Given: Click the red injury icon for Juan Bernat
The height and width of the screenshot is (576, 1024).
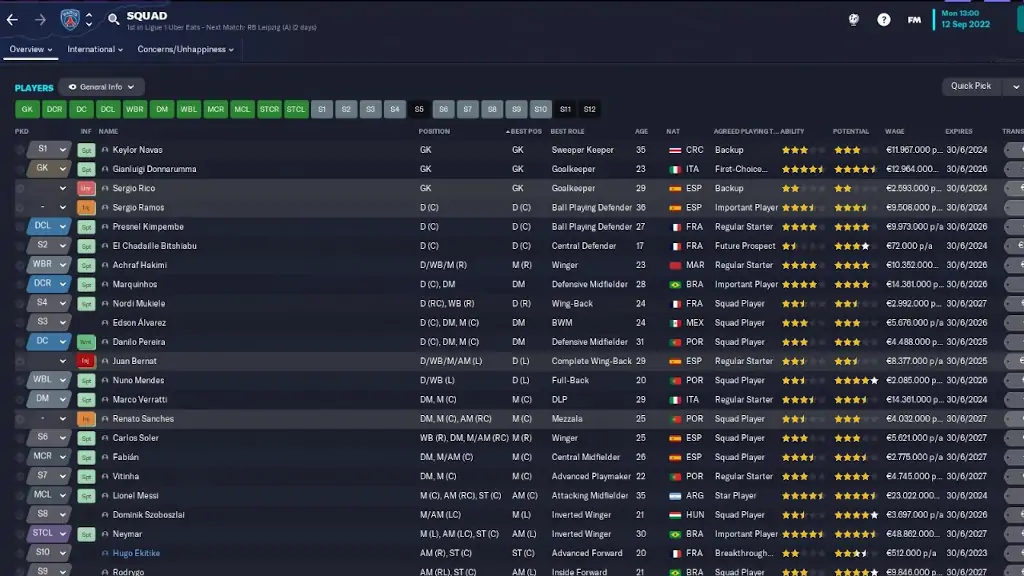Looking at the screenshot, I should (86, 361).
